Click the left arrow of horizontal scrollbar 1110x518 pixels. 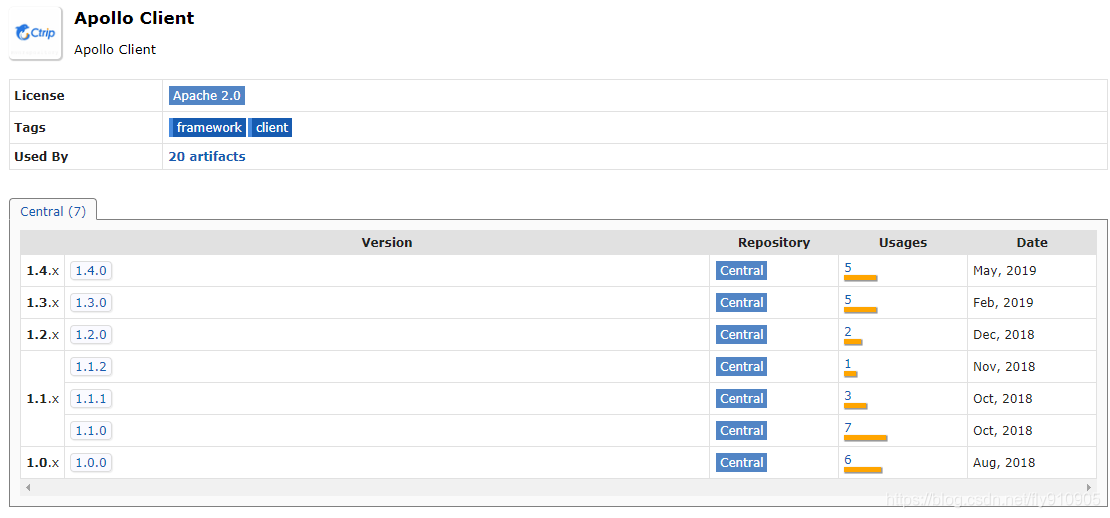(x=28, y=487)
